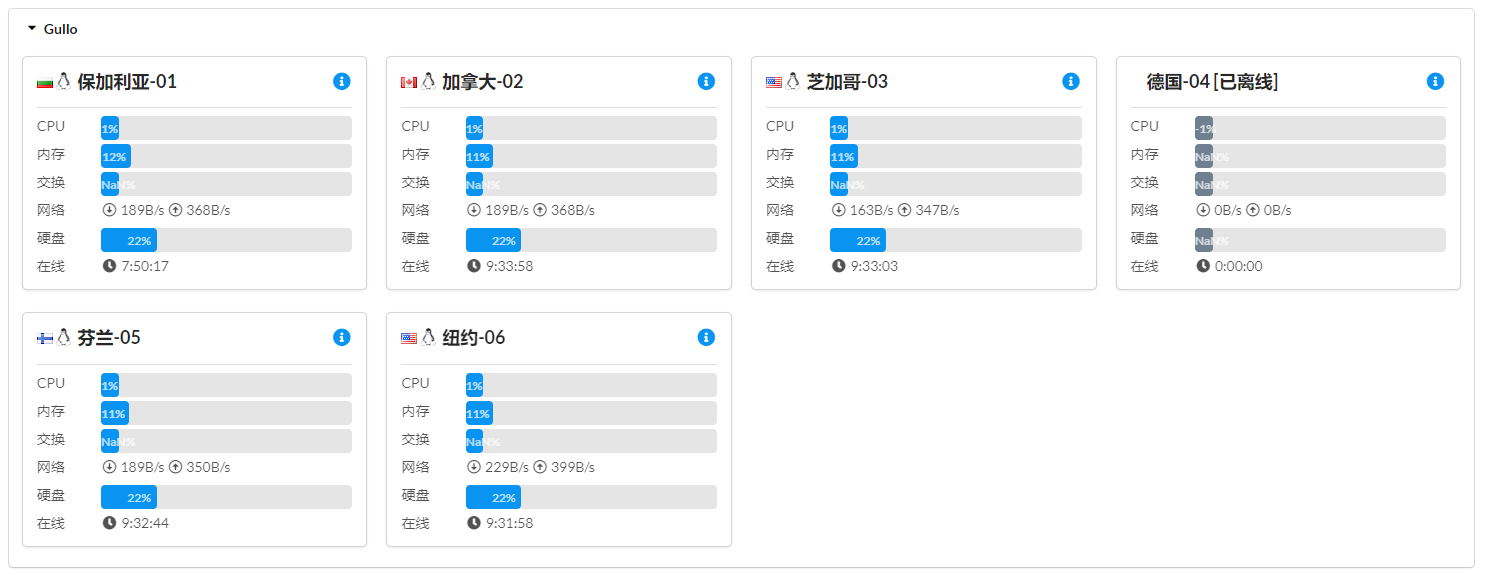Click the Canadian flag on 加拿大-02
Screen dimensions: 1491x575
pyautogui.click(x=408, y=82)
